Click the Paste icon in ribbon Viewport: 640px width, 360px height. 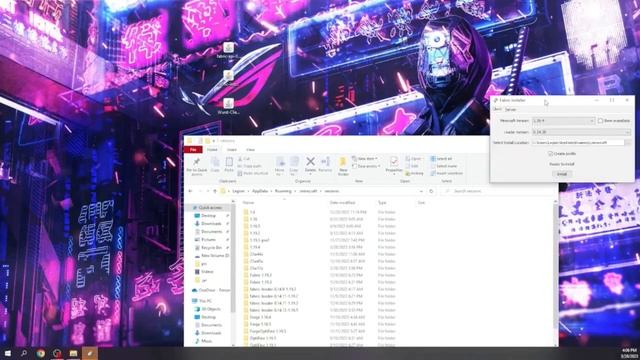coord(229,162)
